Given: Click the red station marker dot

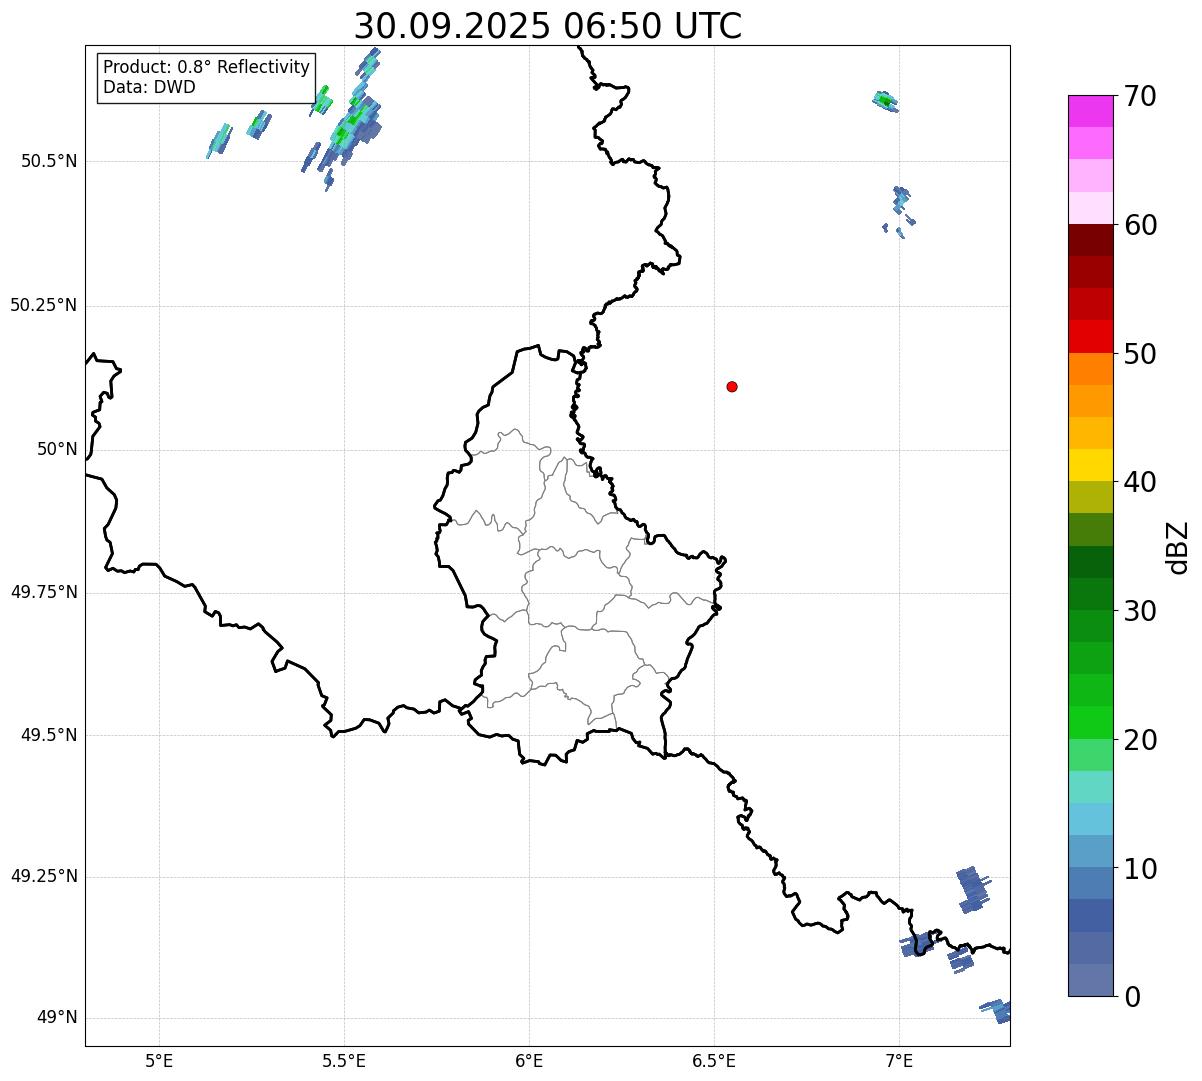Looking at the screenshot, I should pyautogui.click(x=732, y=386).
